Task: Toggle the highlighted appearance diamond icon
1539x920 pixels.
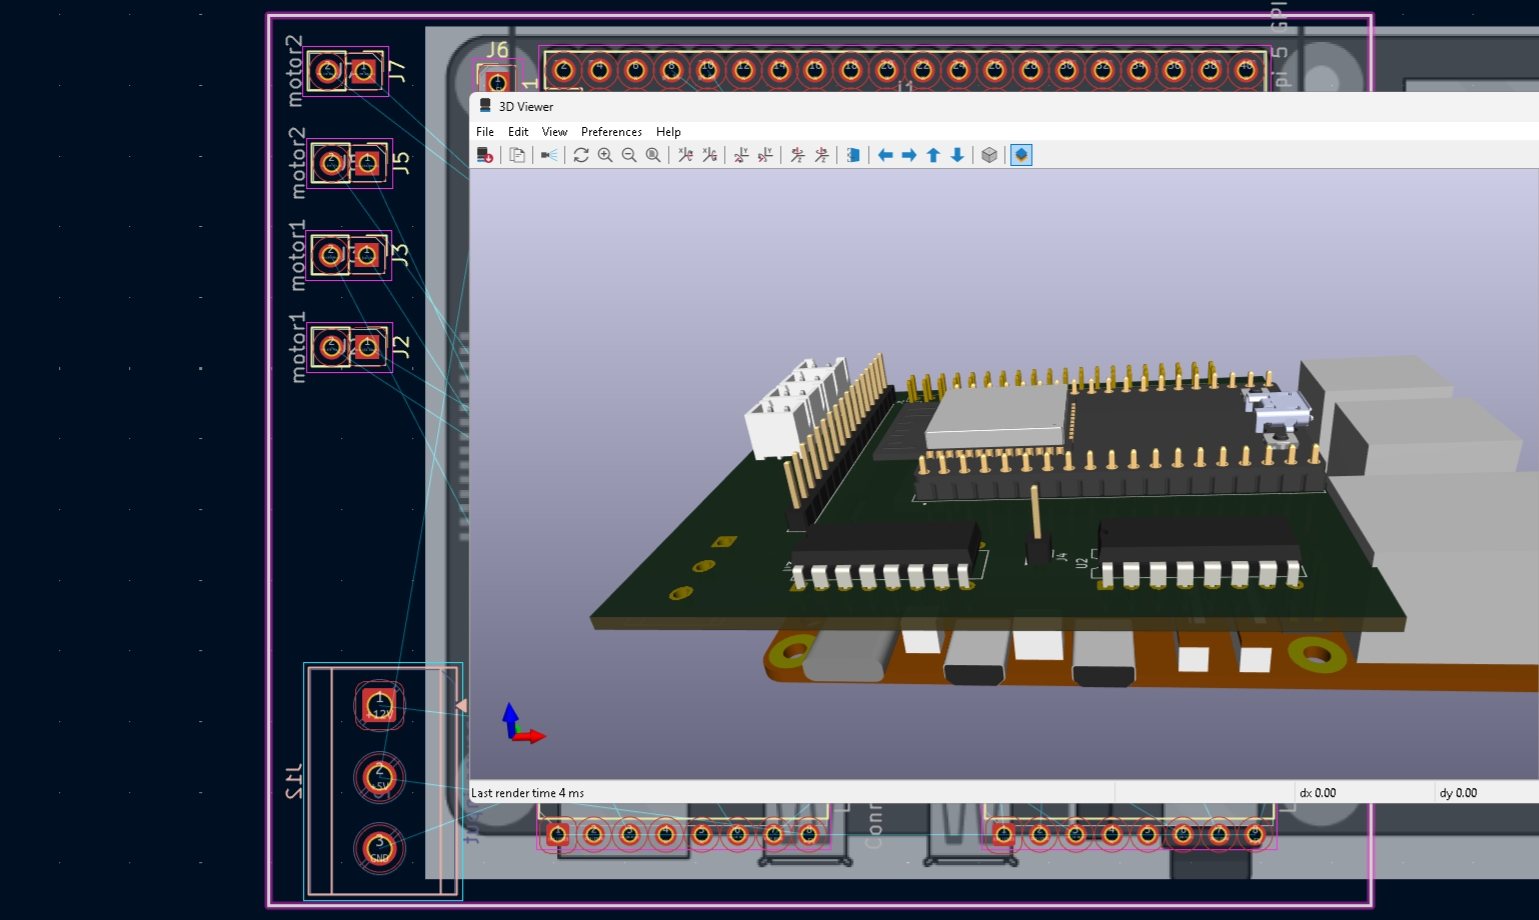Action: (1021, 155)
